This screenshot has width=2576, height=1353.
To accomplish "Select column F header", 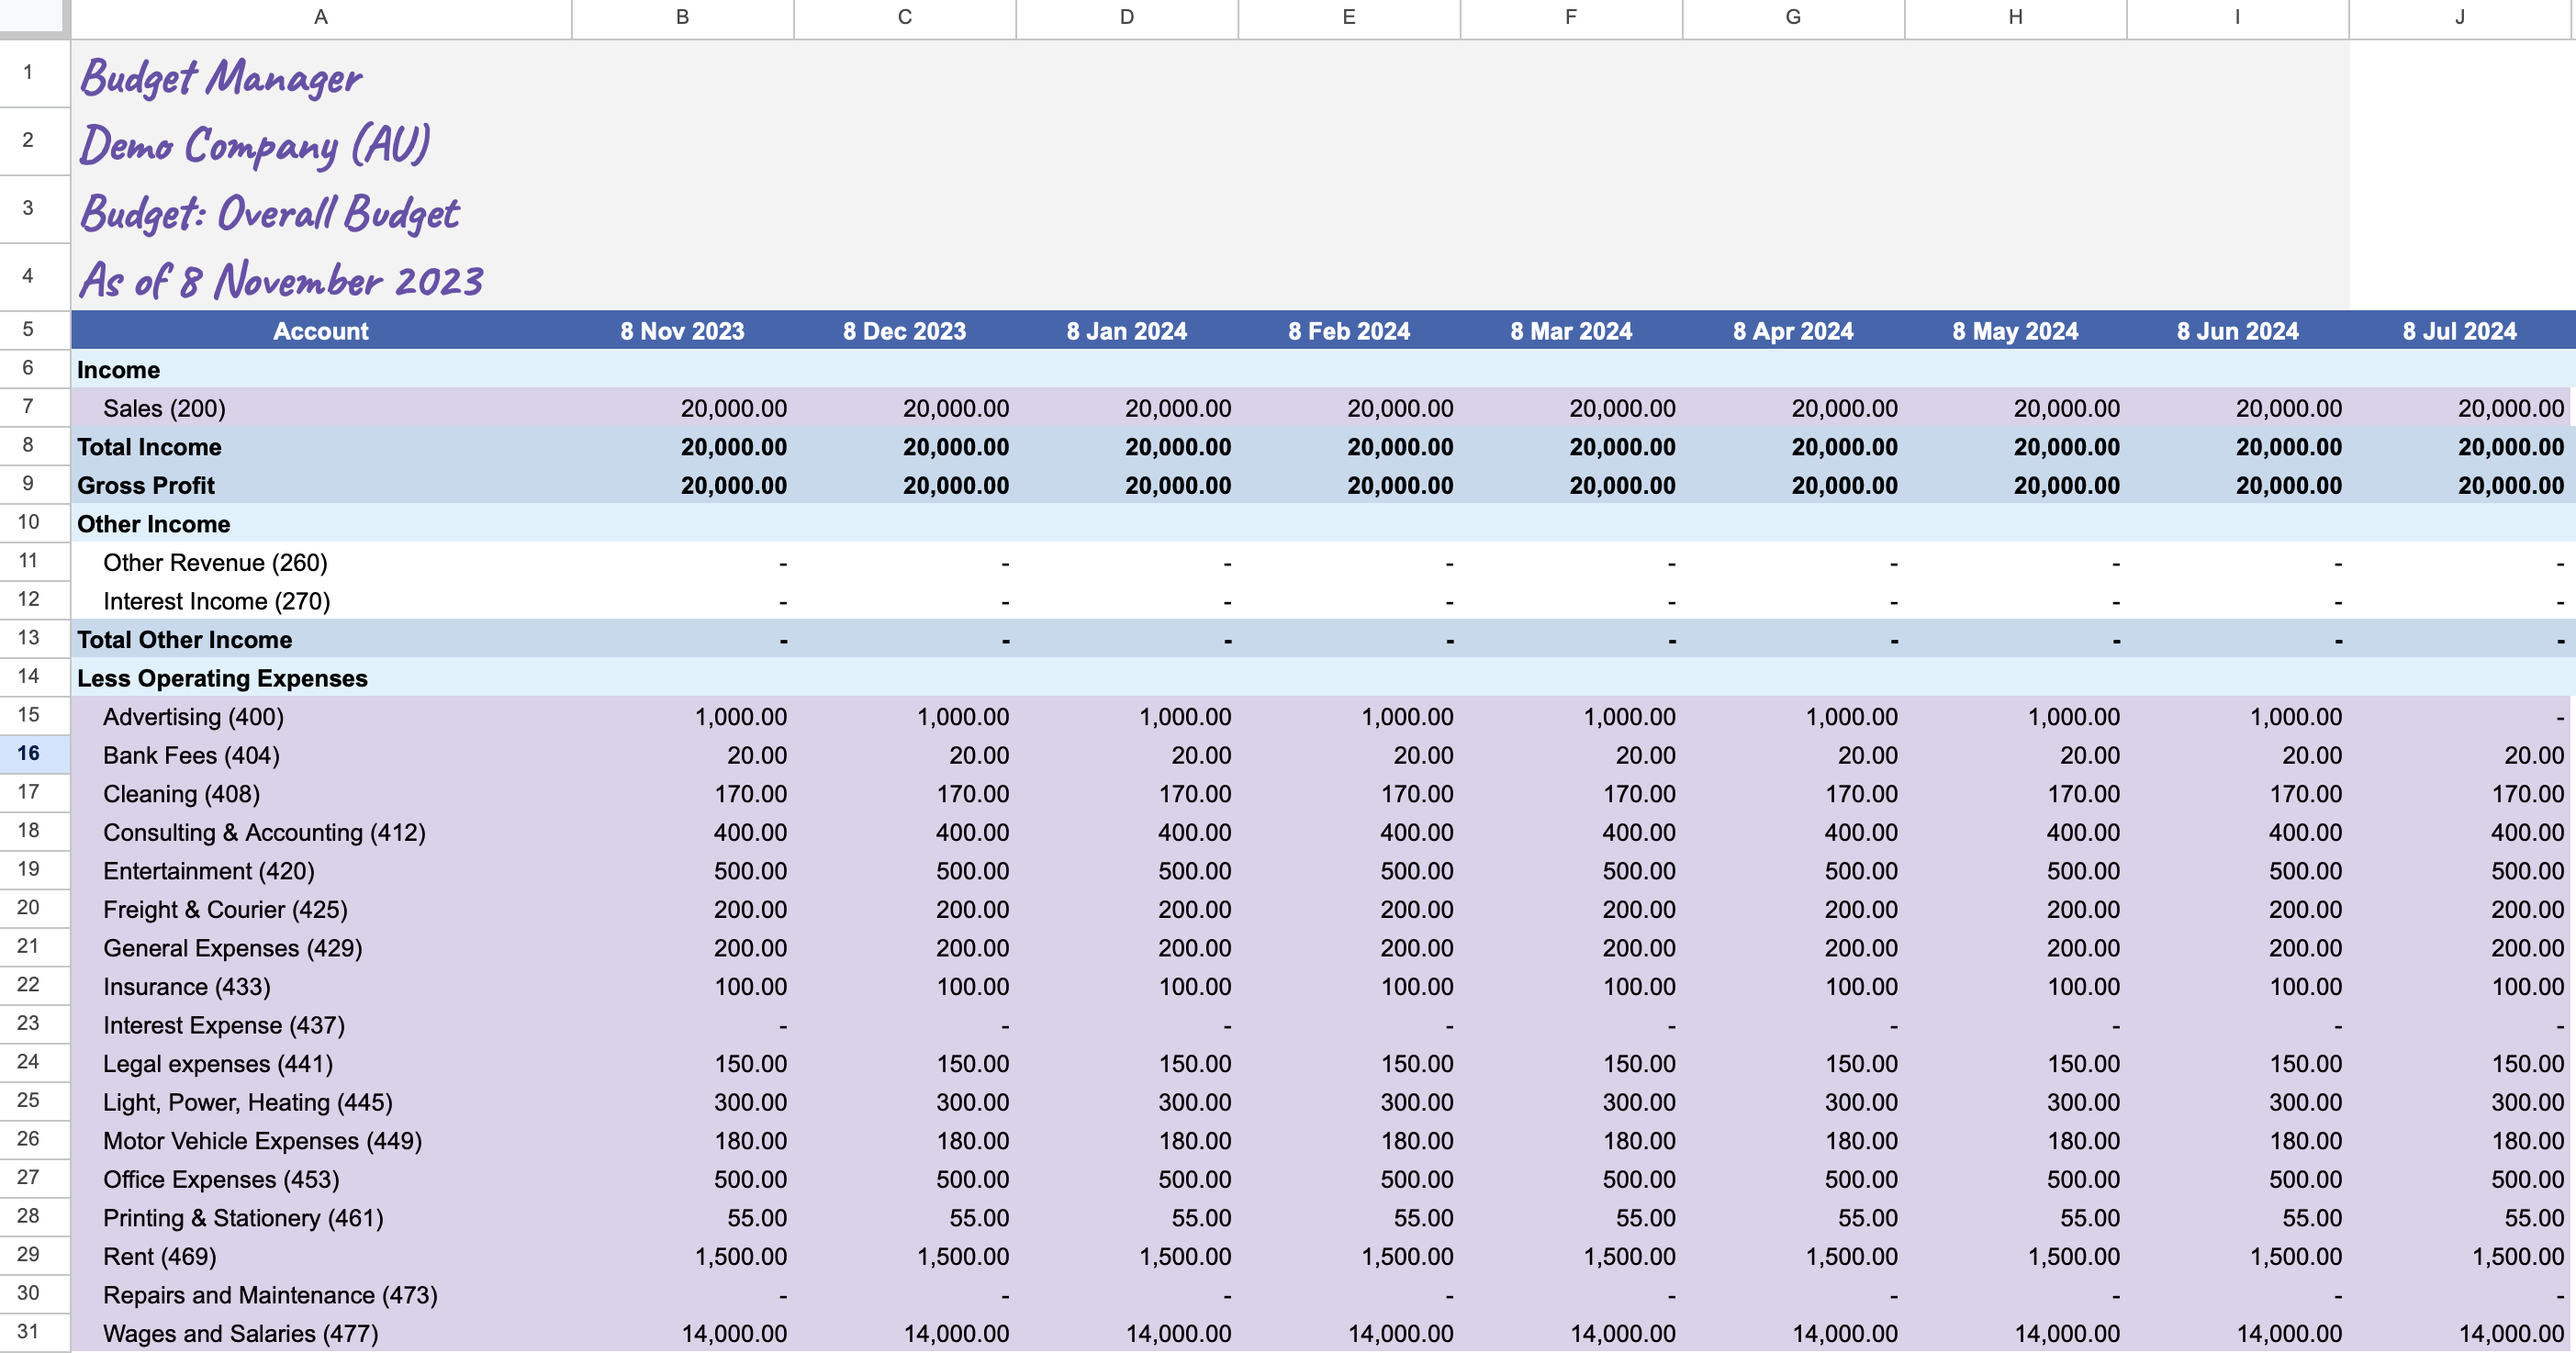I will point(1571,17).
